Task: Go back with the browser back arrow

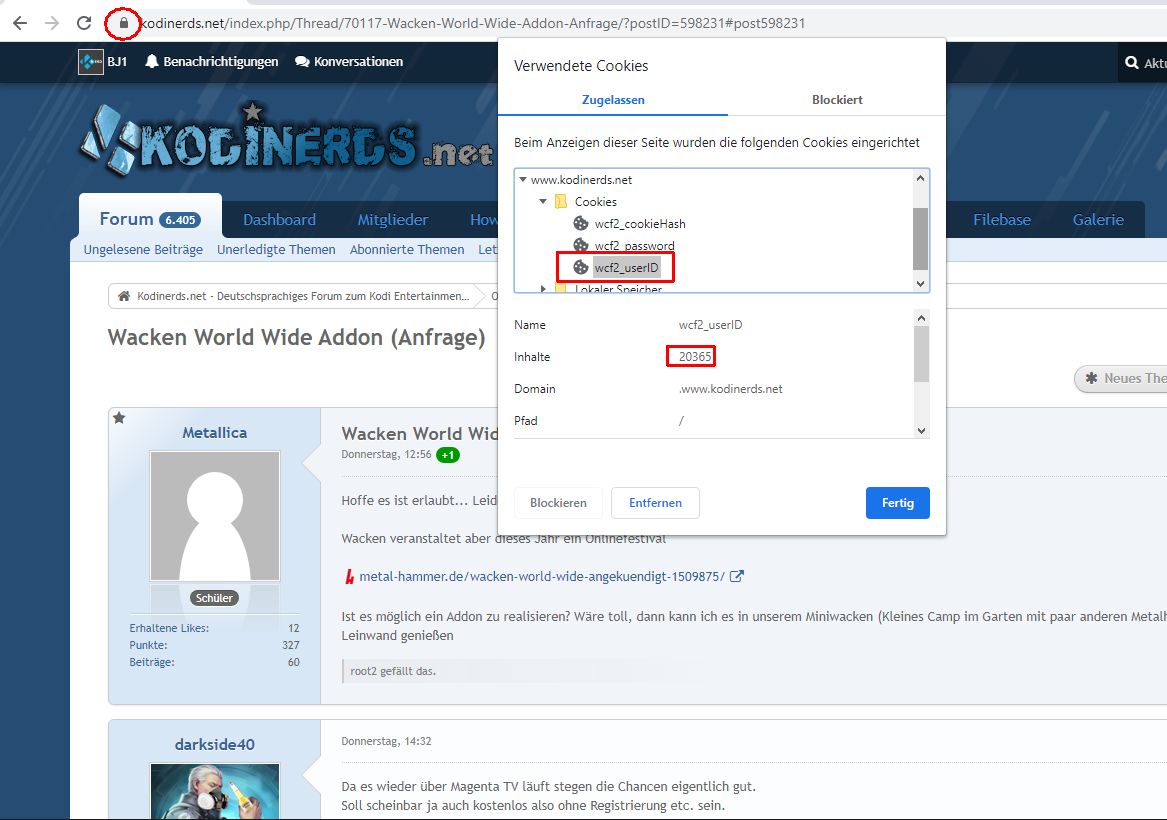Action: pyautogui.click(x=20, y=23)
